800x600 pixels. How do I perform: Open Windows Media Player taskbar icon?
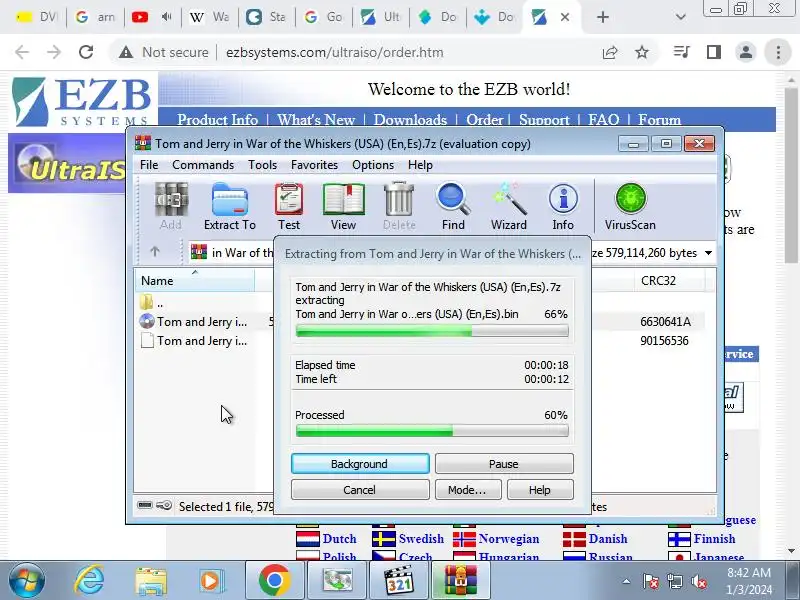210,581
